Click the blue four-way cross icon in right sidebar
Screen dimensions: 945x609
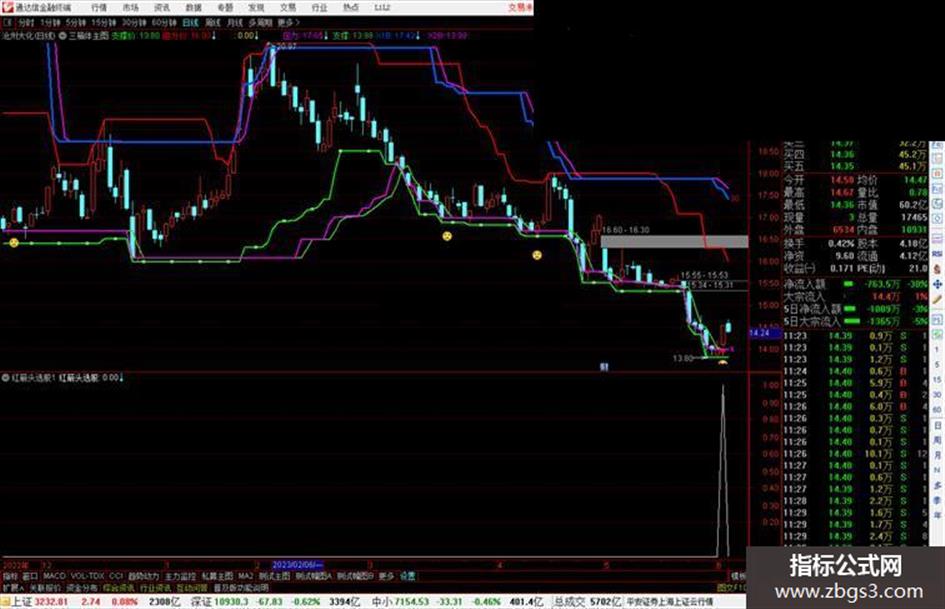937,284
